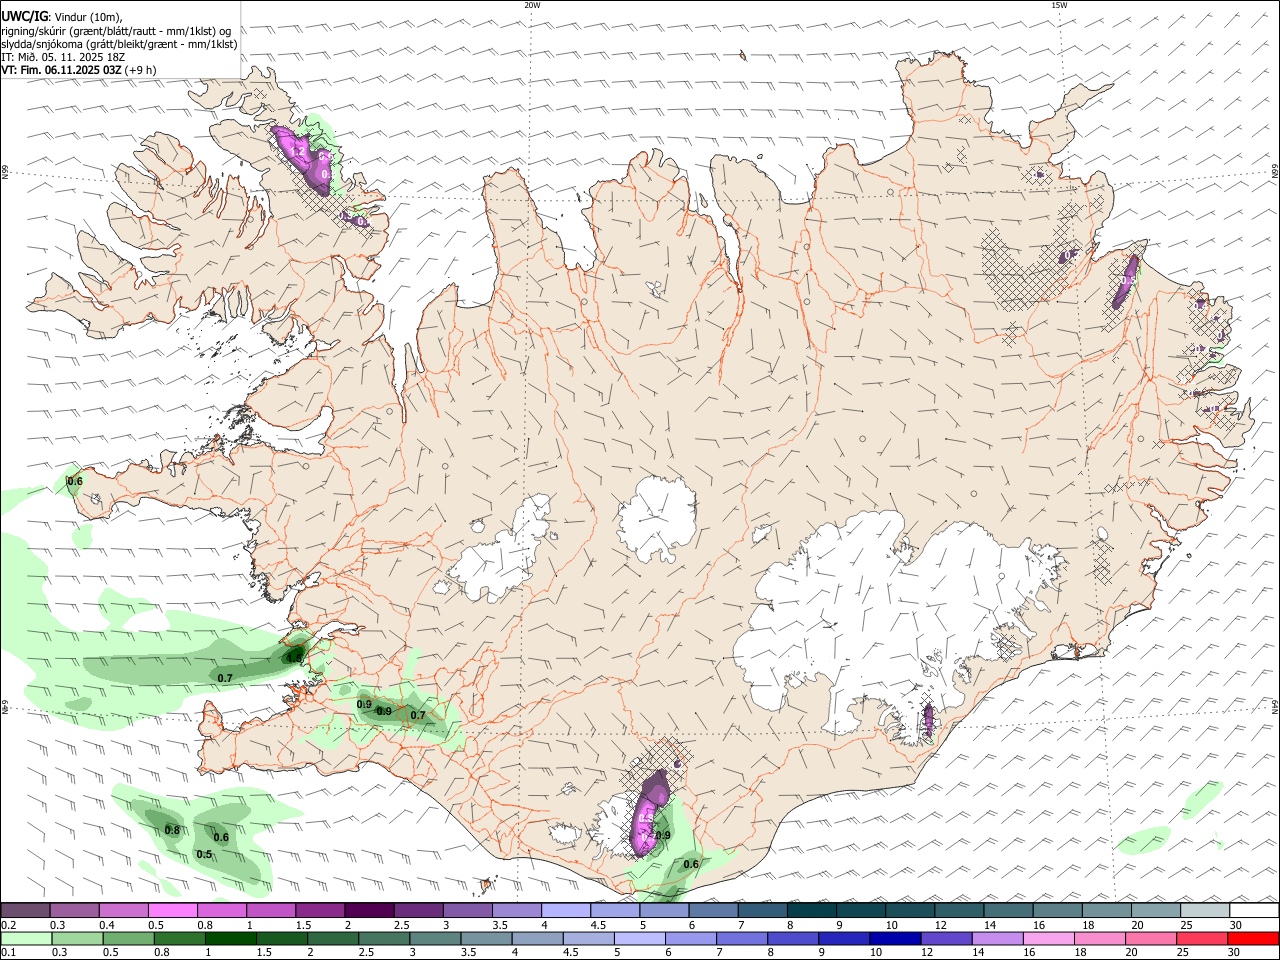Screen dimensions: 1280x960
Task: Pick the bright pink snow-scale swatch at 0.5
Action: [x=172, y=910]
